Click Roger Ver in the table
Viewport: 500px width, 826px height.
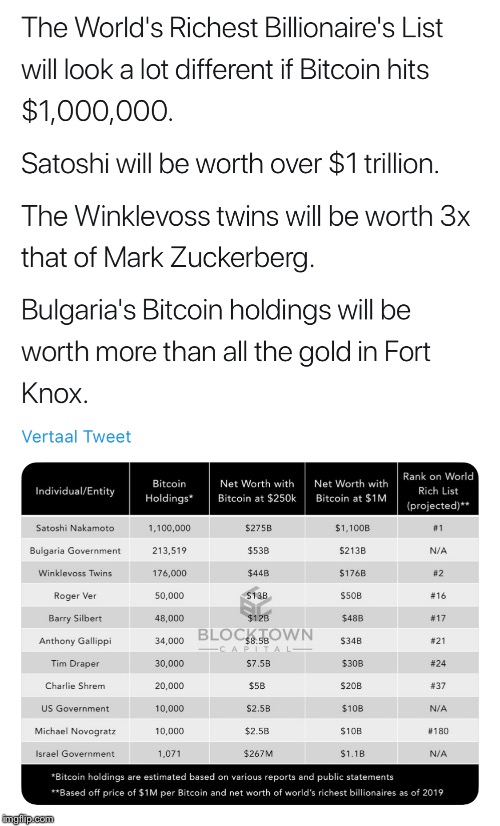click(75, 596)
